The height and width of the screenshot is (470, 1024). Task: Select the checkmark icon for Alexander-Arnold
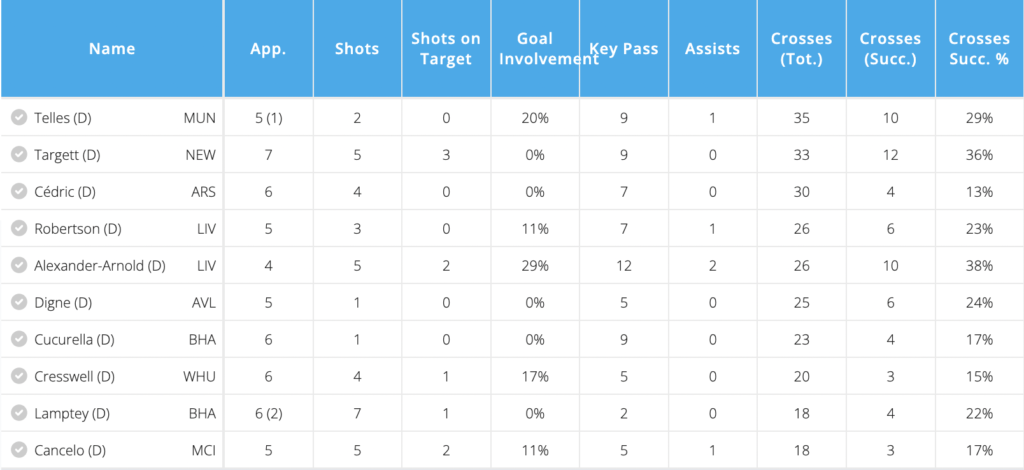tap(18, 266)
